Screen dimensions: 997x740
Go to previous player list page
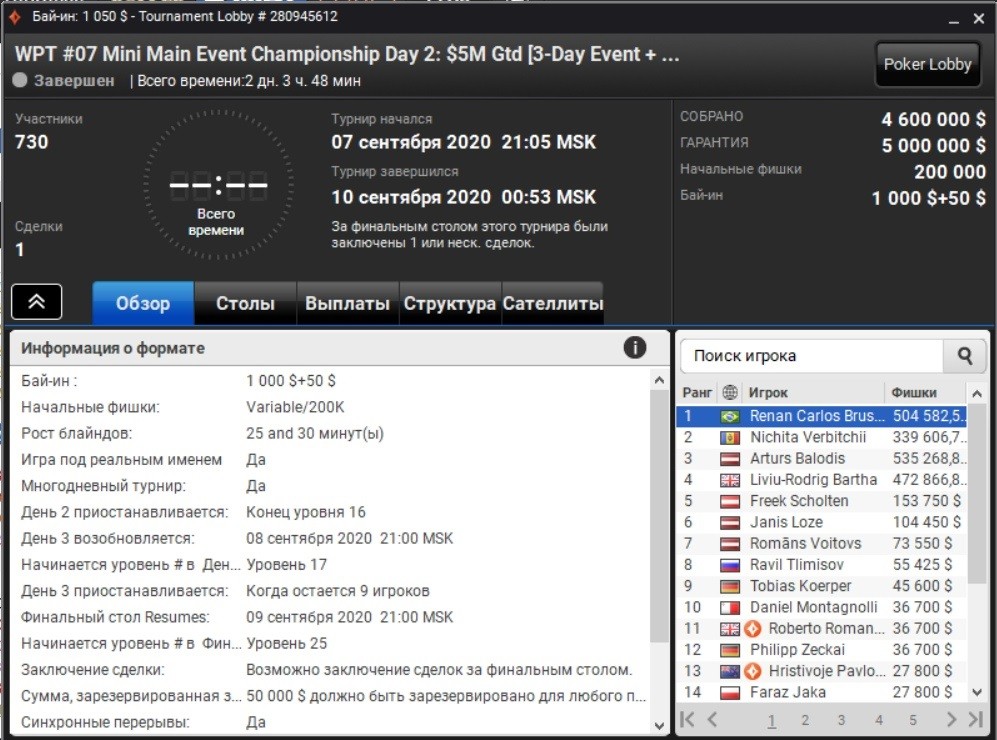coord(712,719)
